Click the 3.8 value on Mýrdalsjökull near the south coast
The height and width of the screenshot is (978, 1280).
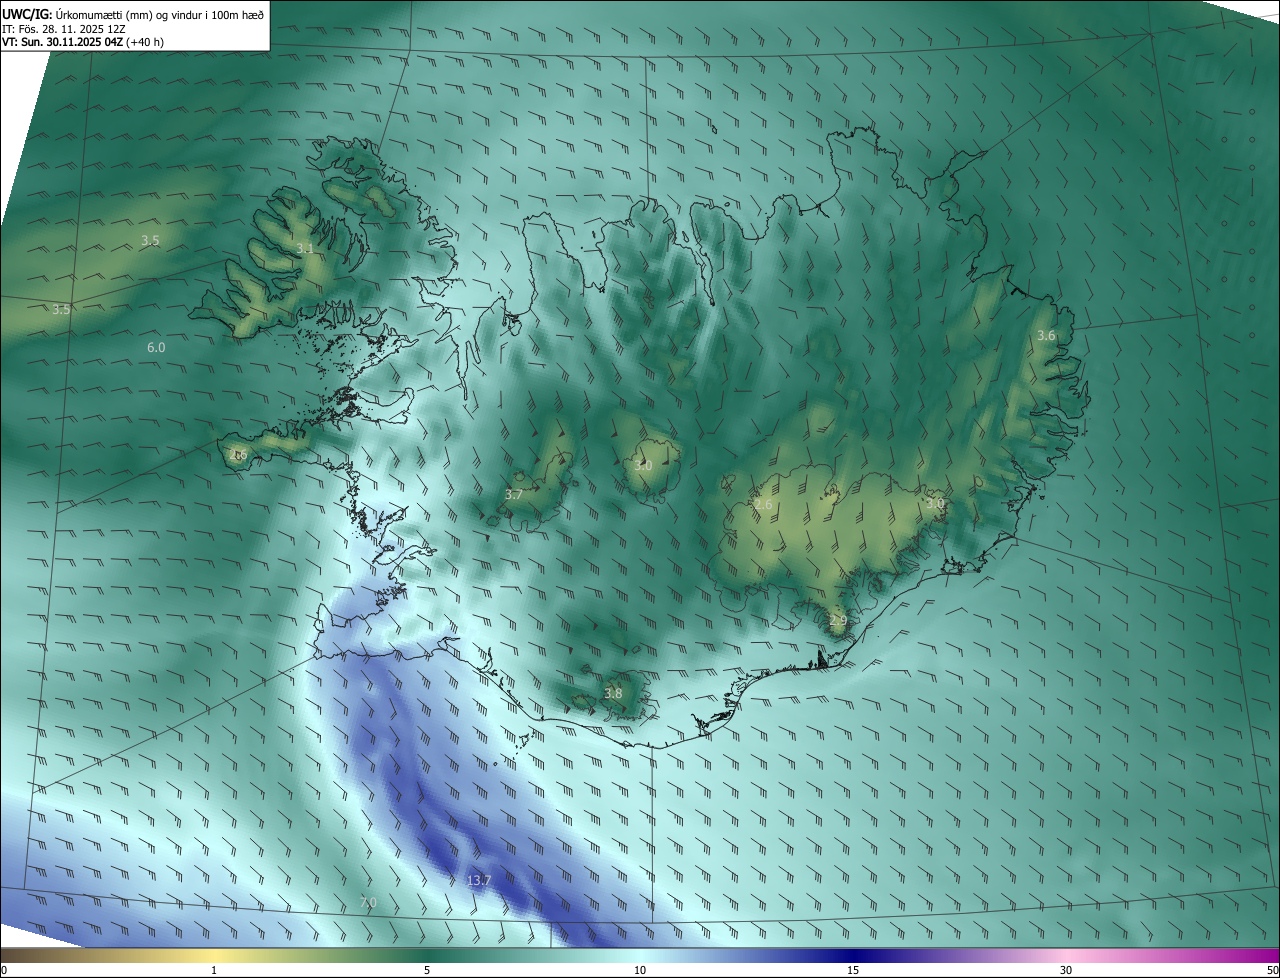coord(613,693)
